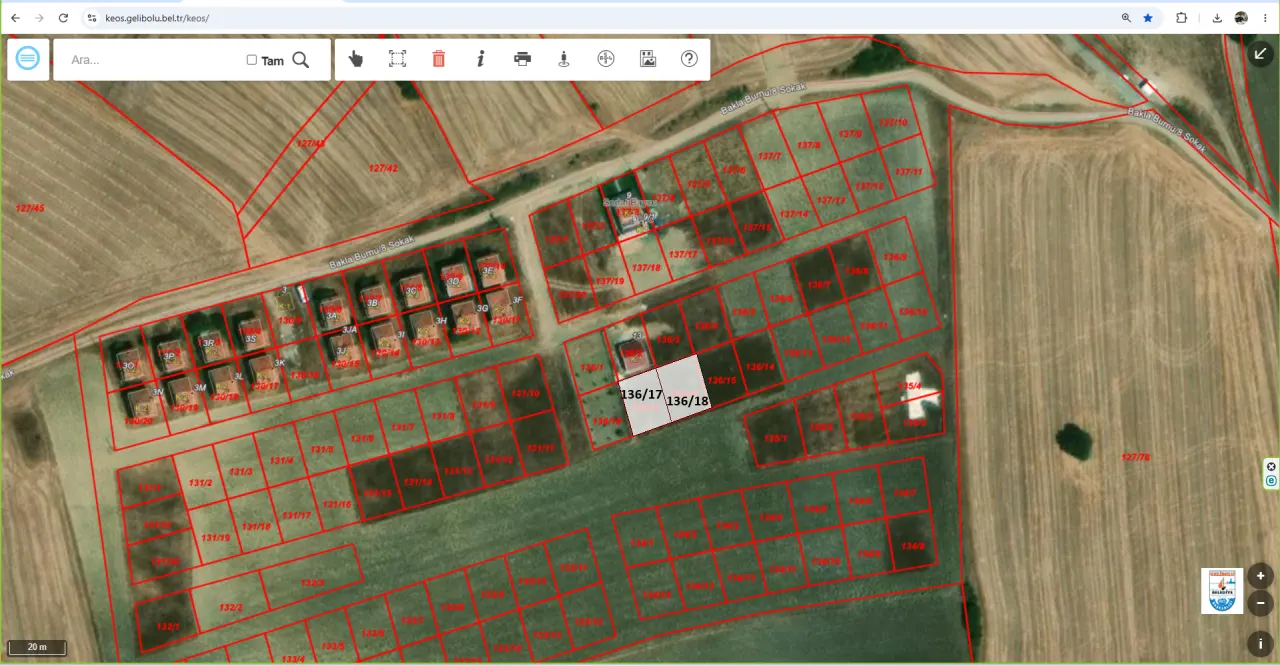The image size is (1280, 666).
Task: Open map attribution info button
Action: pyautogui.click(x=1260, y=643)
